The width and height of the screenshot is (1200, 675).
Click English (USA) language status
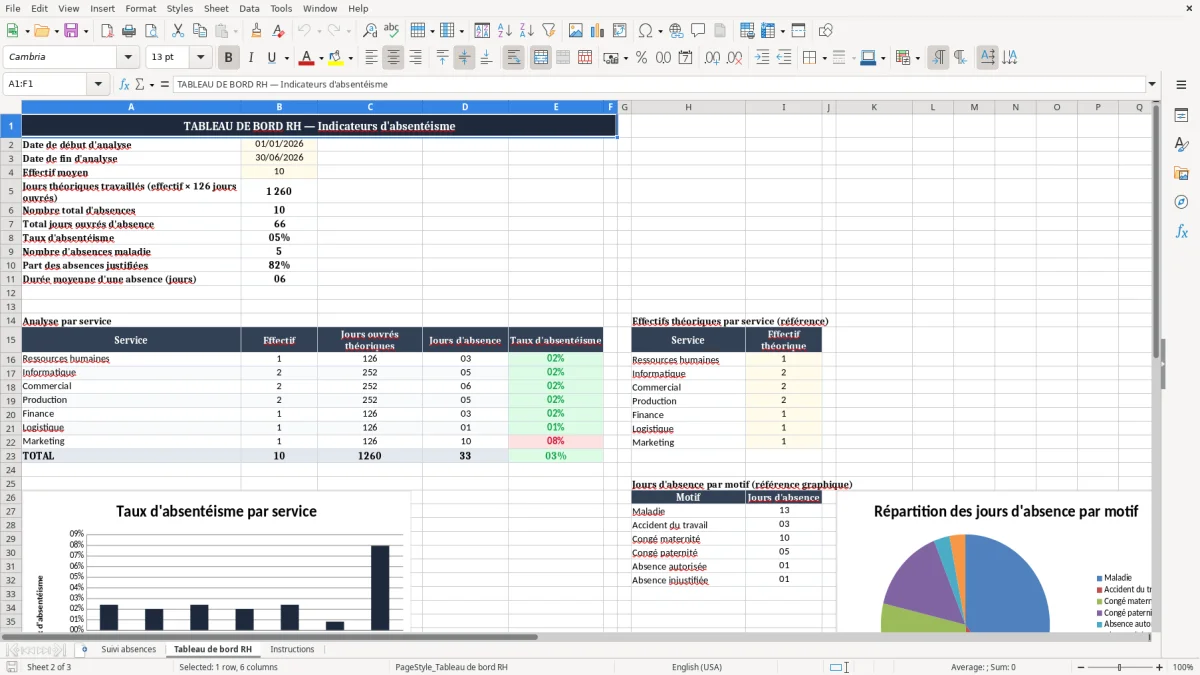point(697,667)
